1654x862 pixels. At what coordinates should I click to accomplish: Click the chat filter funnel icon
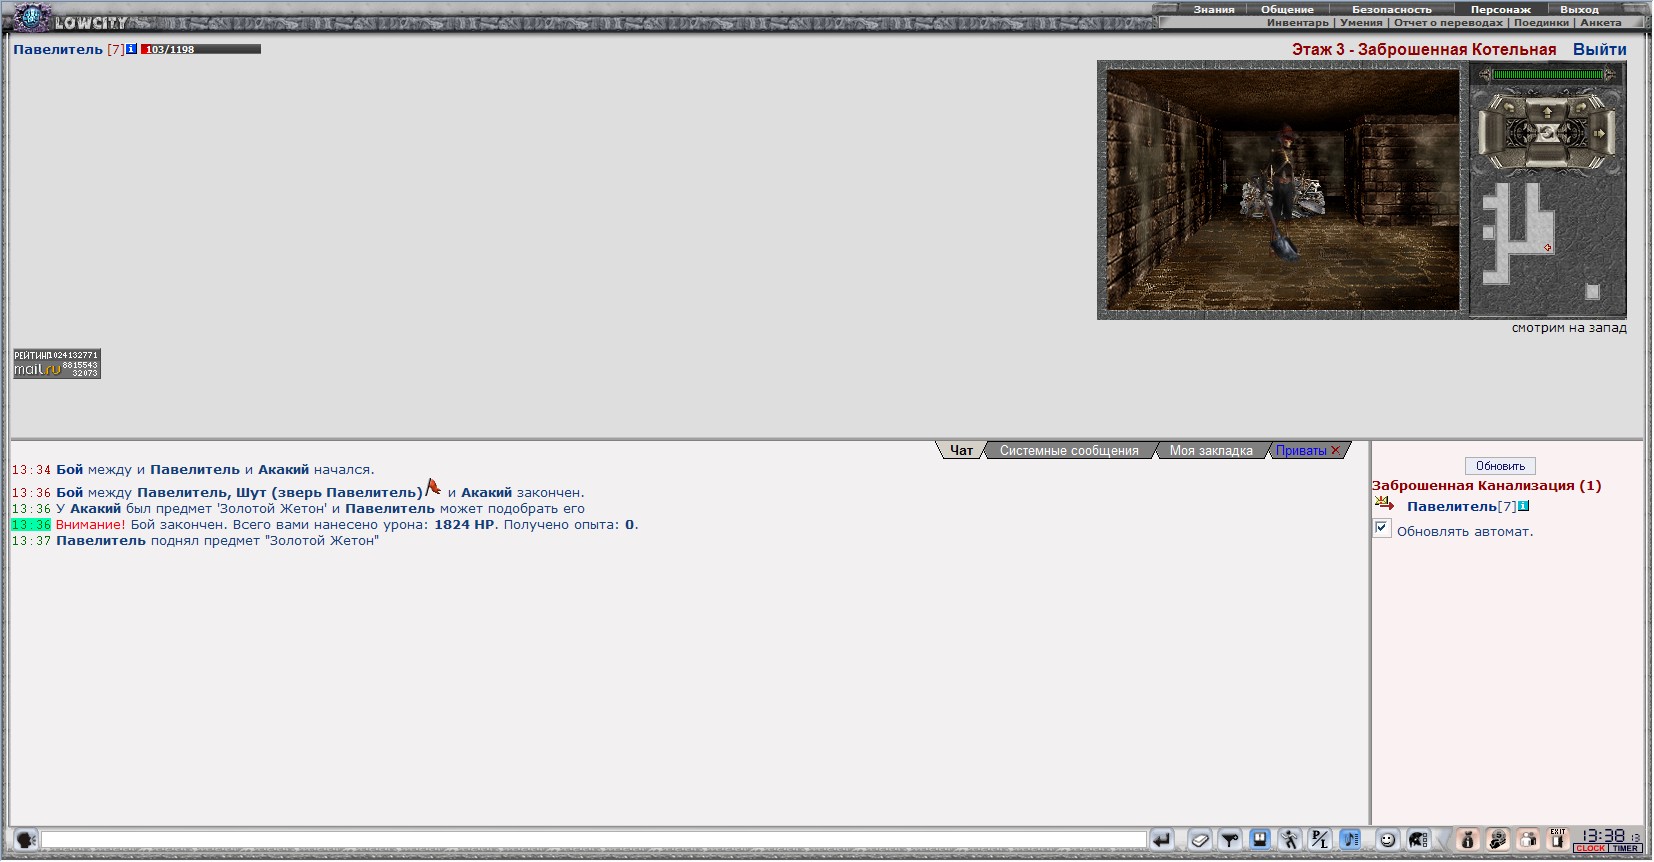(1229, 840)
